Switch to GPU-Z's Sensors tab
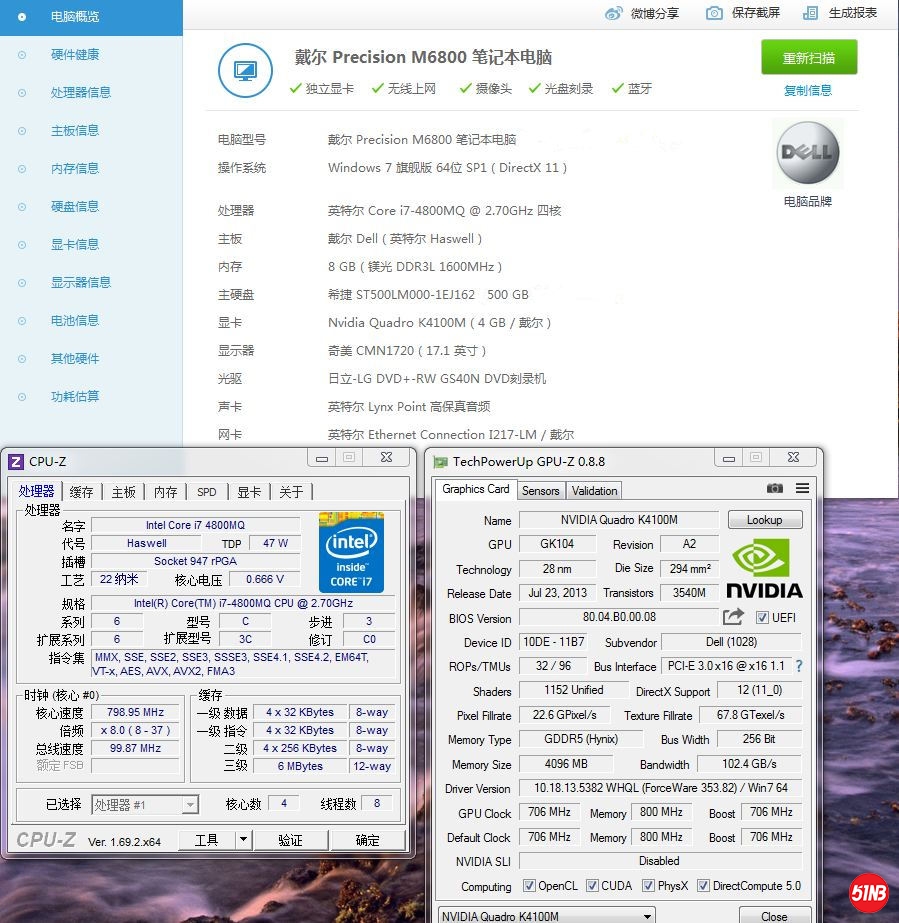Viewport: 899px width, 923px height. (540, 490)
